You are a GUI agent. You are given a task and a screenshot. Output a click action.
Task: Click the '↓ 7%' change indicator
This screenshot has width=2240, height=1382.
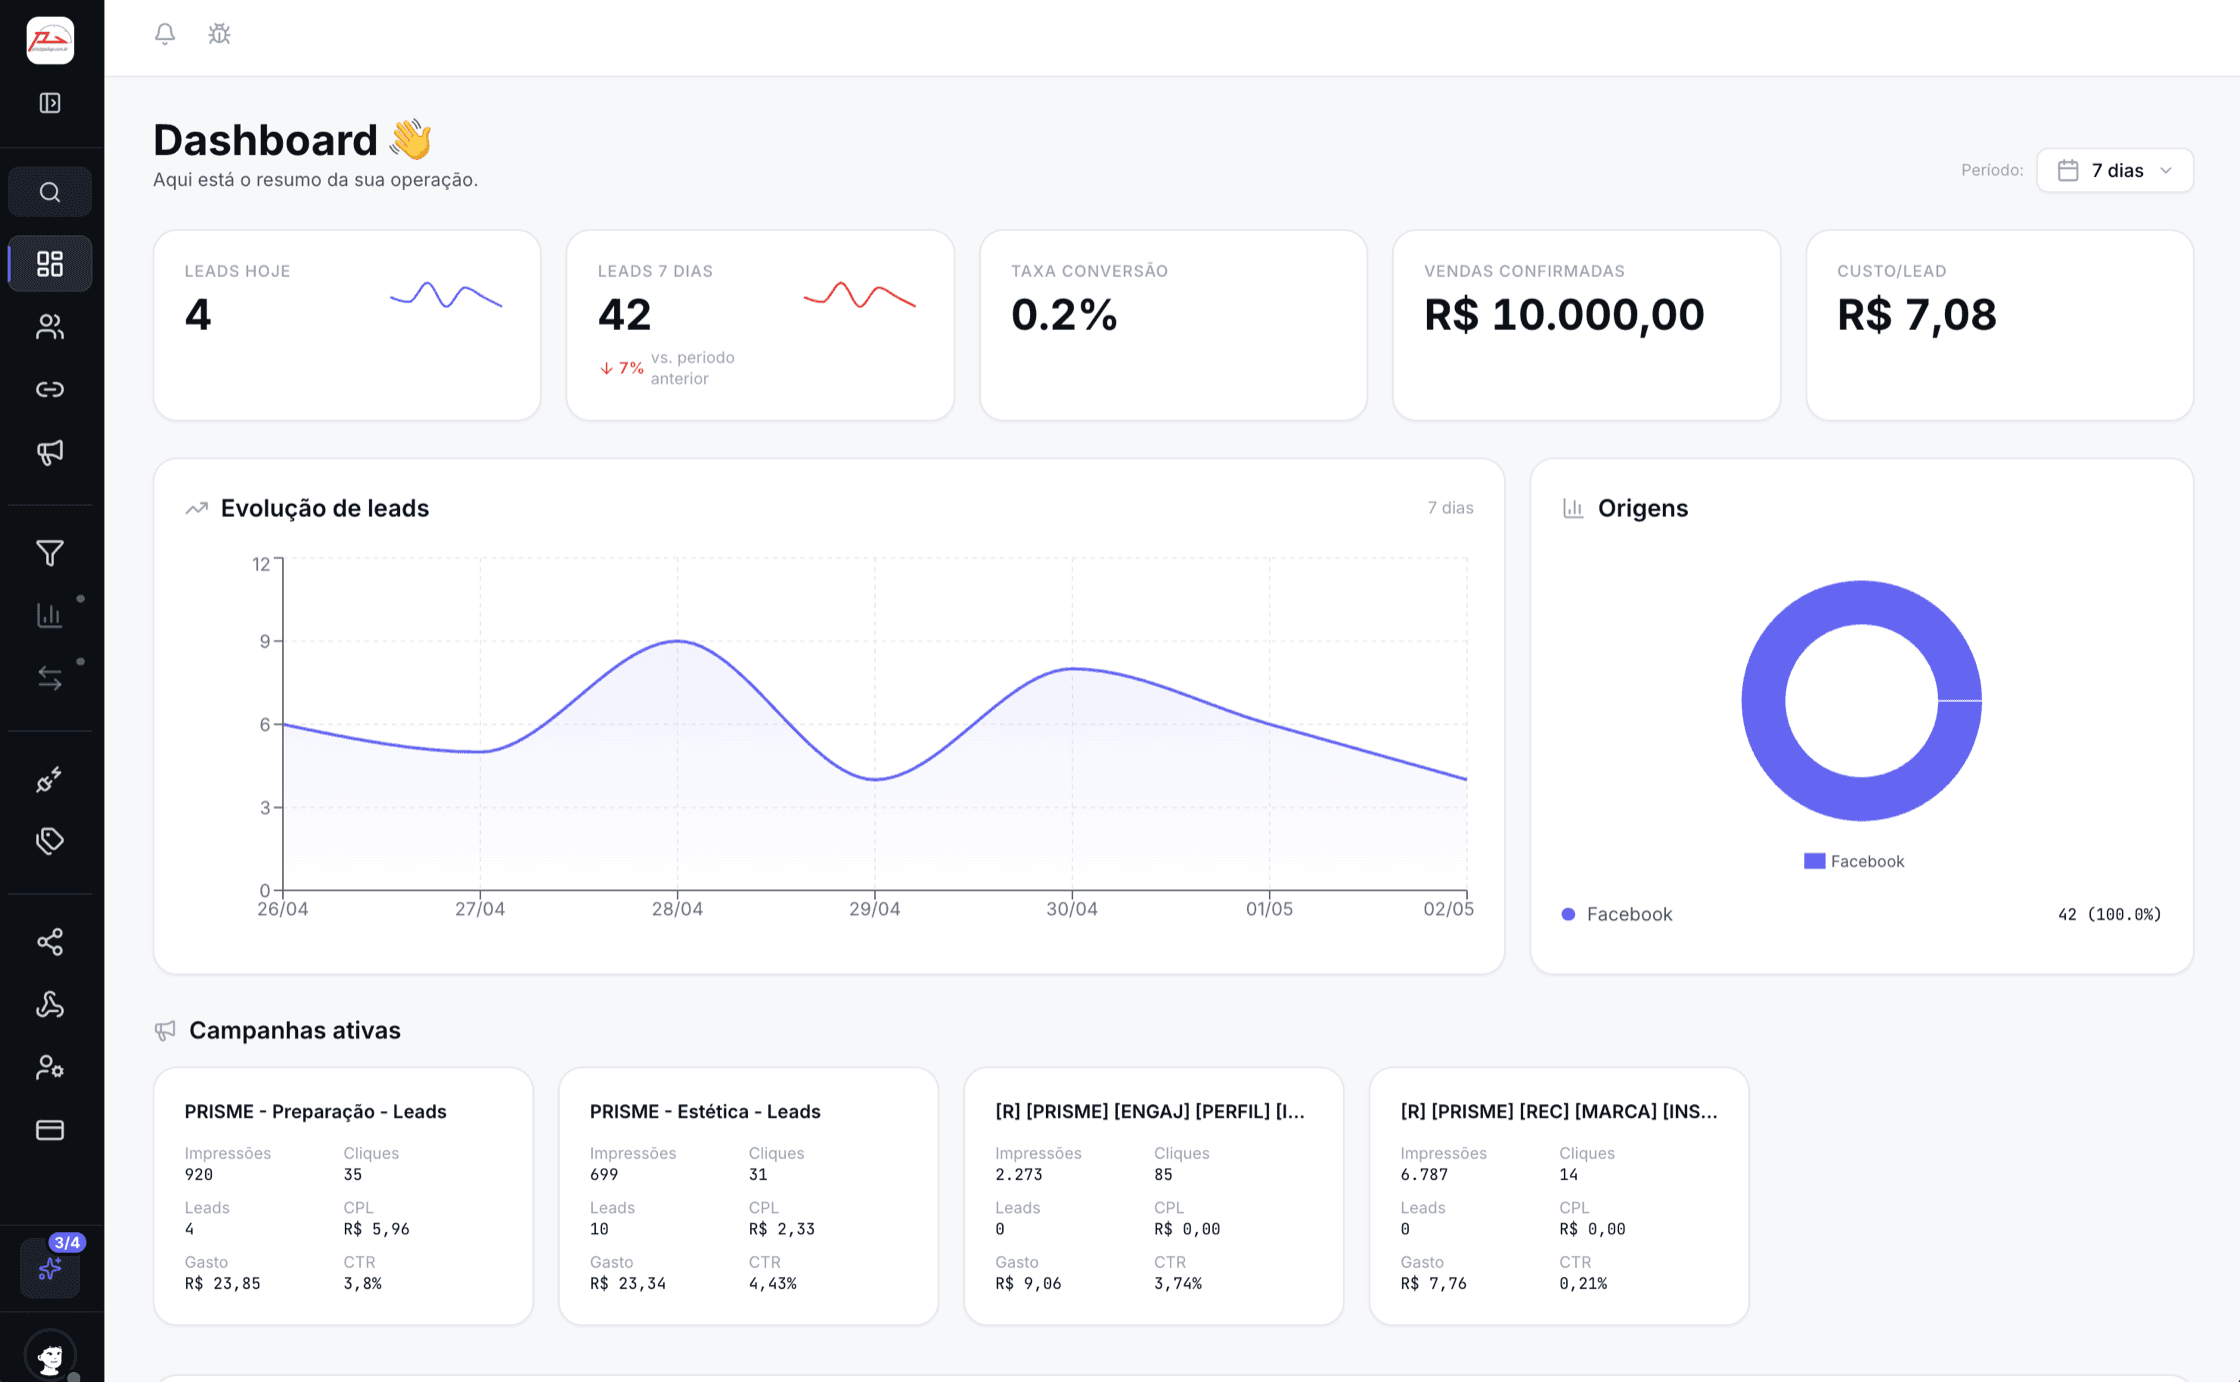coord(621,368)
